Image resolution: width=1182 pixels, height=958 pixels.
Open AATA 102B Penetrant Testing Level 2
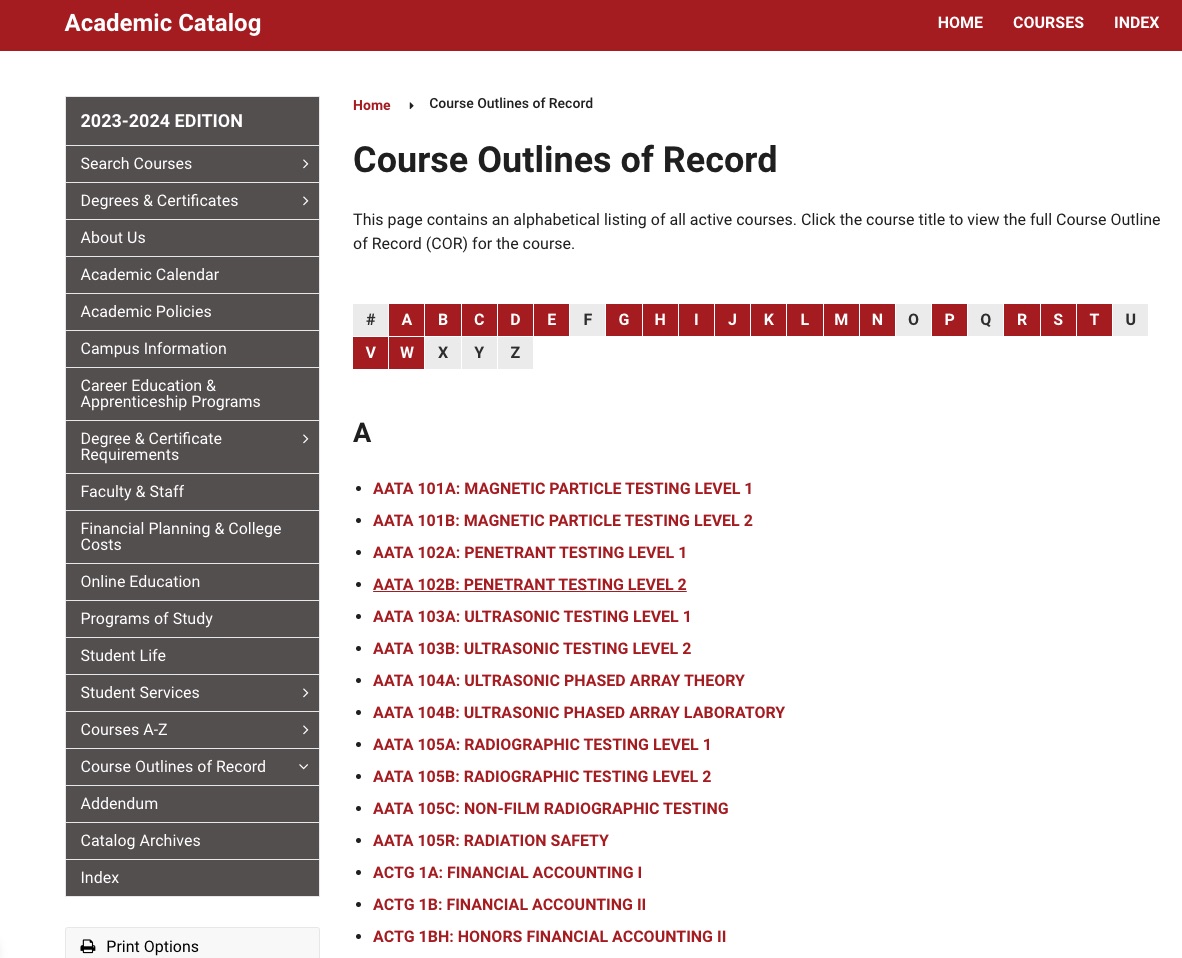[x=529, y=585]
